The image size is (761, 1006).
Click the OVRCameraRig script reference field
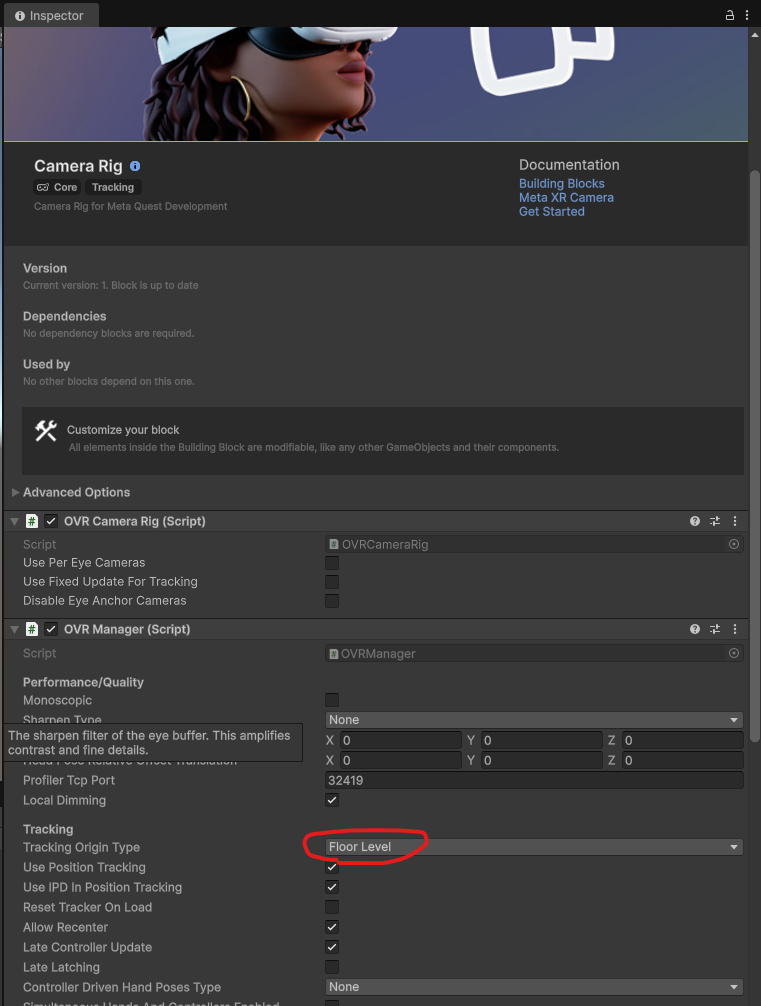[534, 544]
